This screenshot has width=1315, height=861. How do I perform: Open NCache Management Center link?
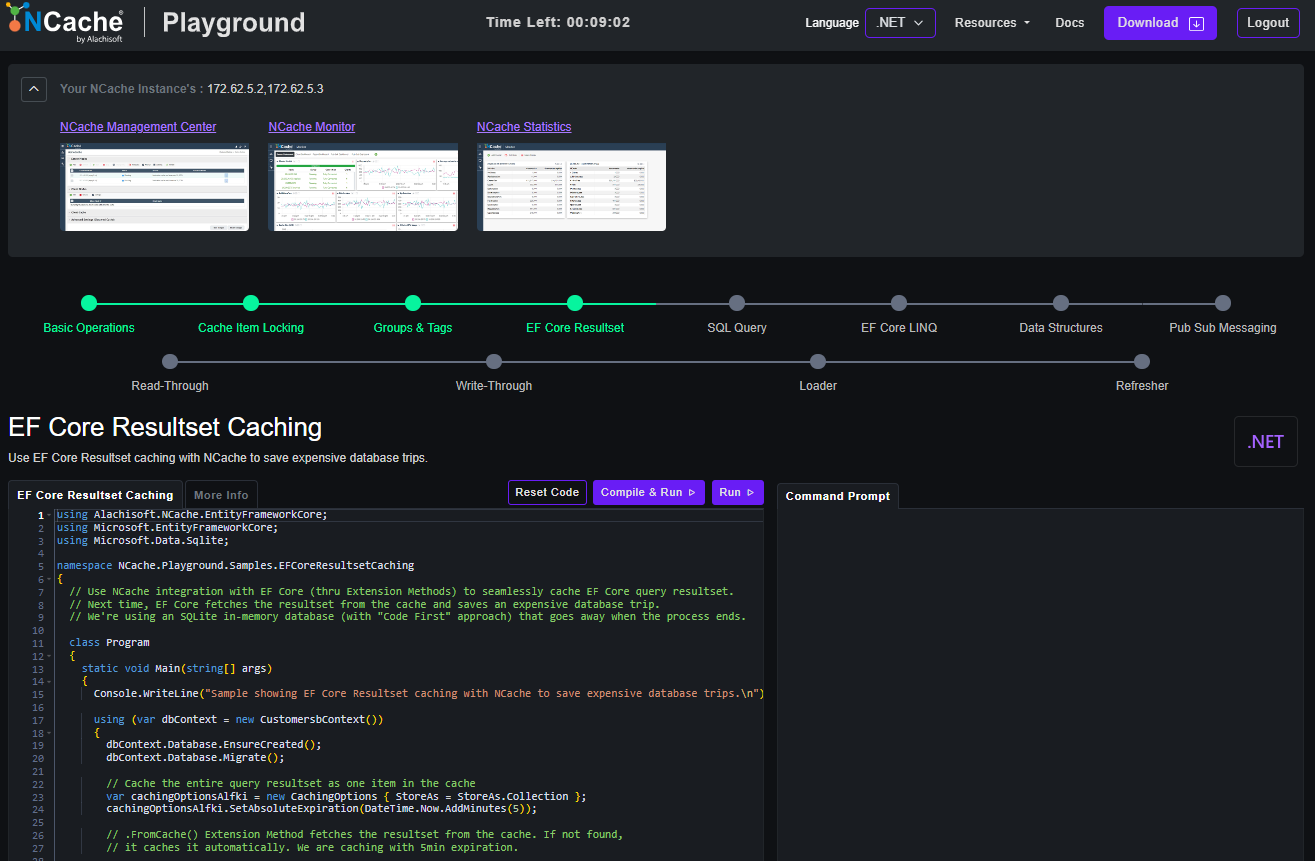pyautogui.click(x=138, y=127)
